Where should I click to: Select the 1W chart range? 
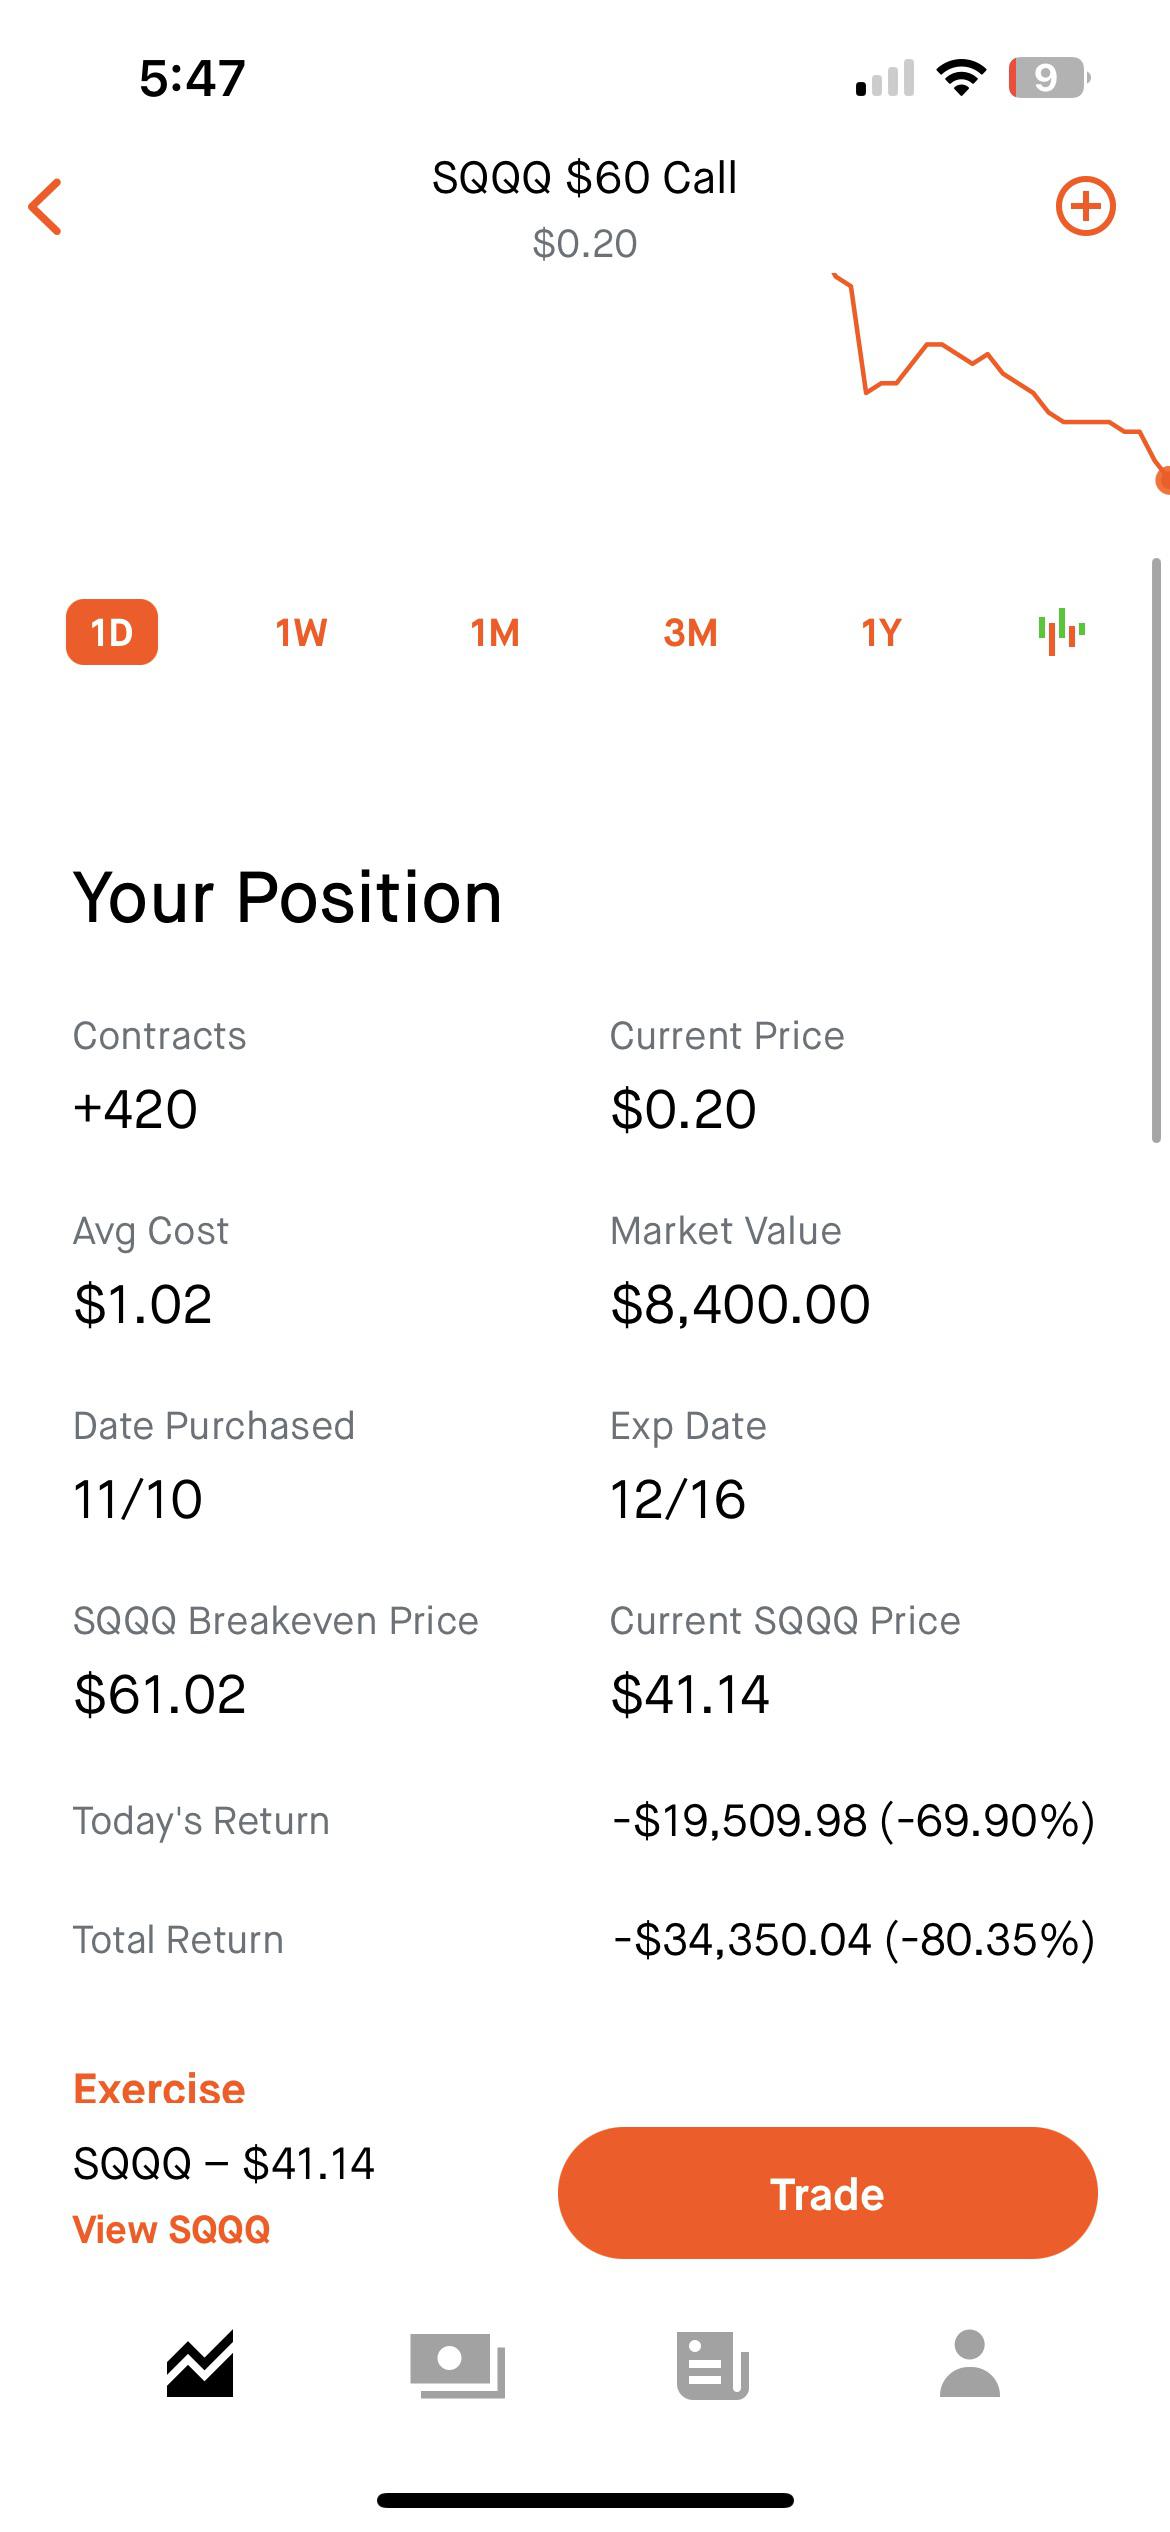coord(301,632)
